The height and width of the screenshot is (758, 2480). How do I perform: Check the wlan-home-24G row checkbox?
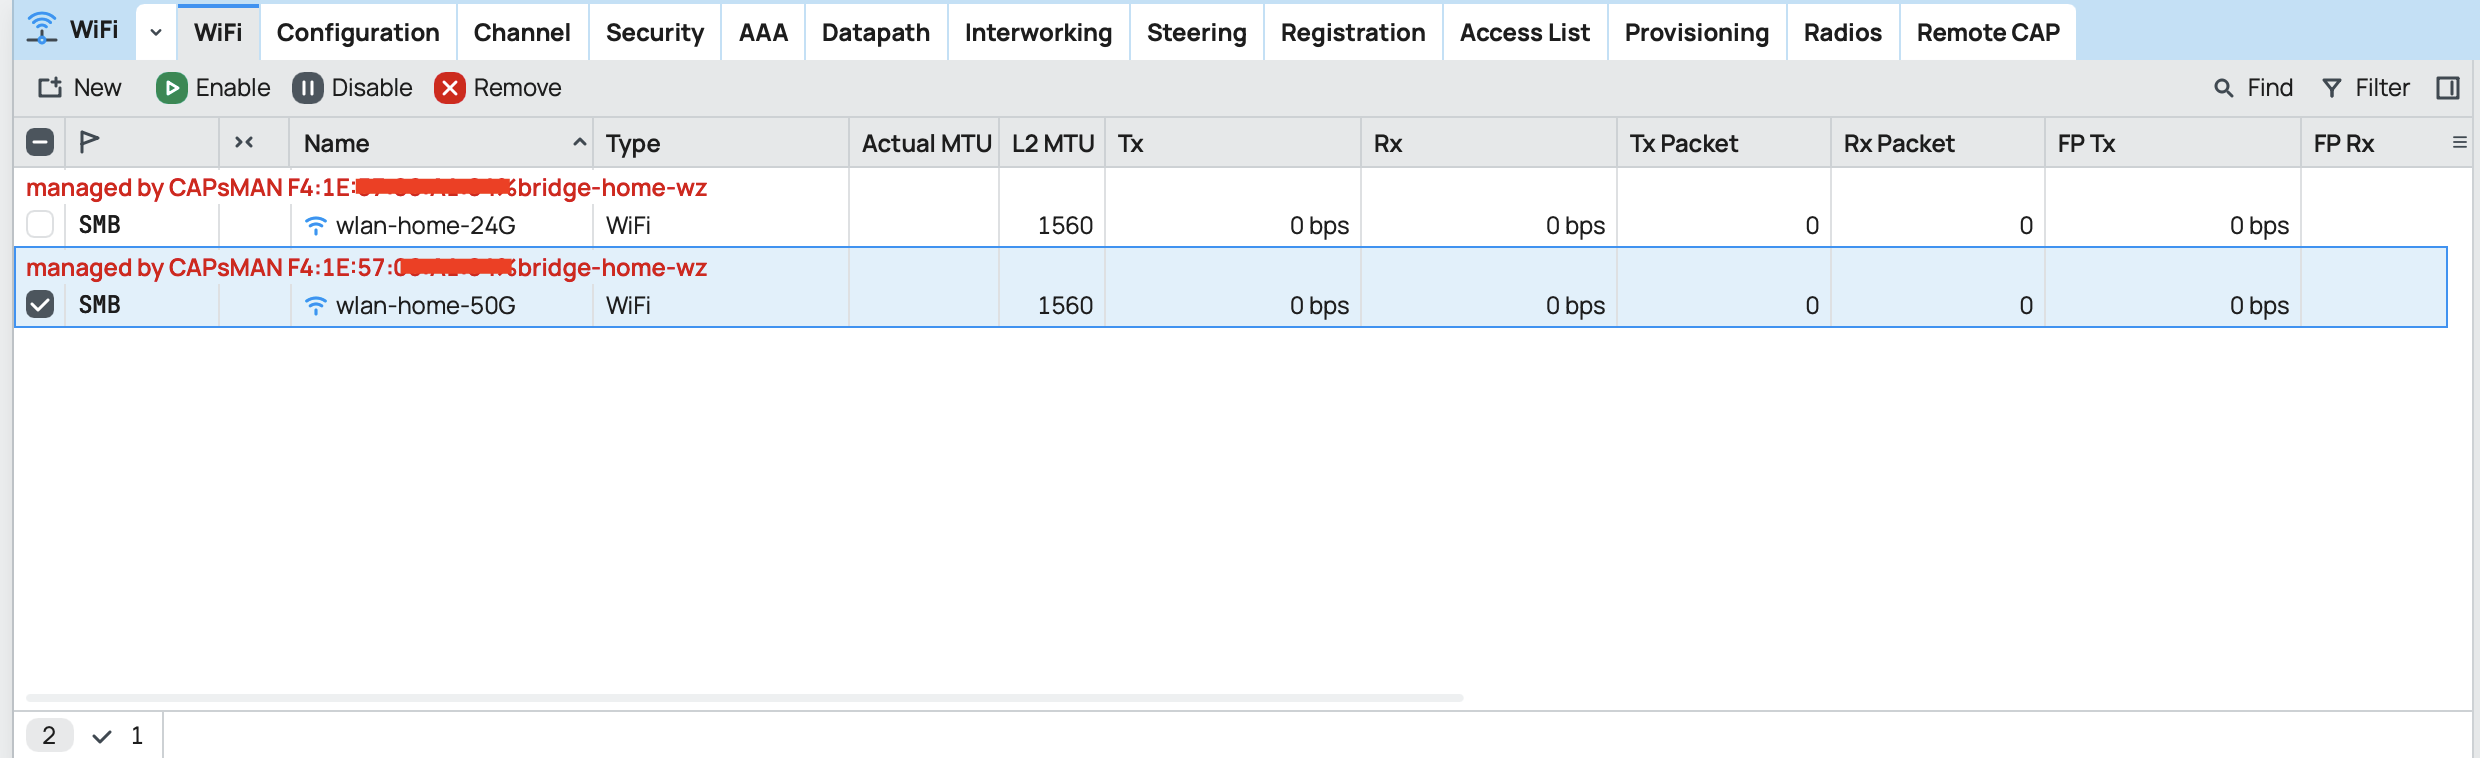[x=40, y=224]
